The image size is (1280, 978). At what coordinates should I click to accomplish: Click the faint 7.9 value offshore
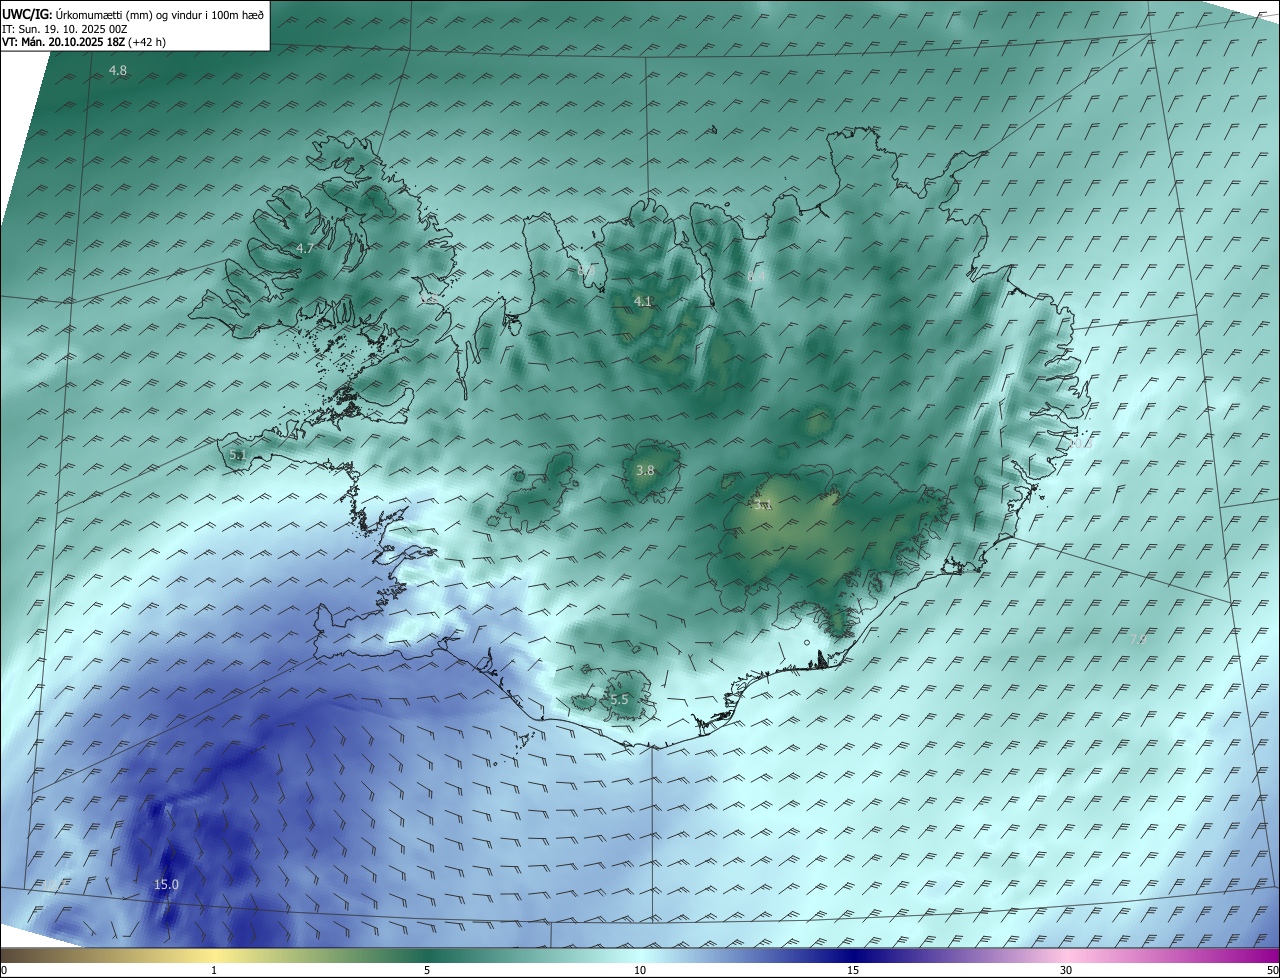coord(1138,639)
